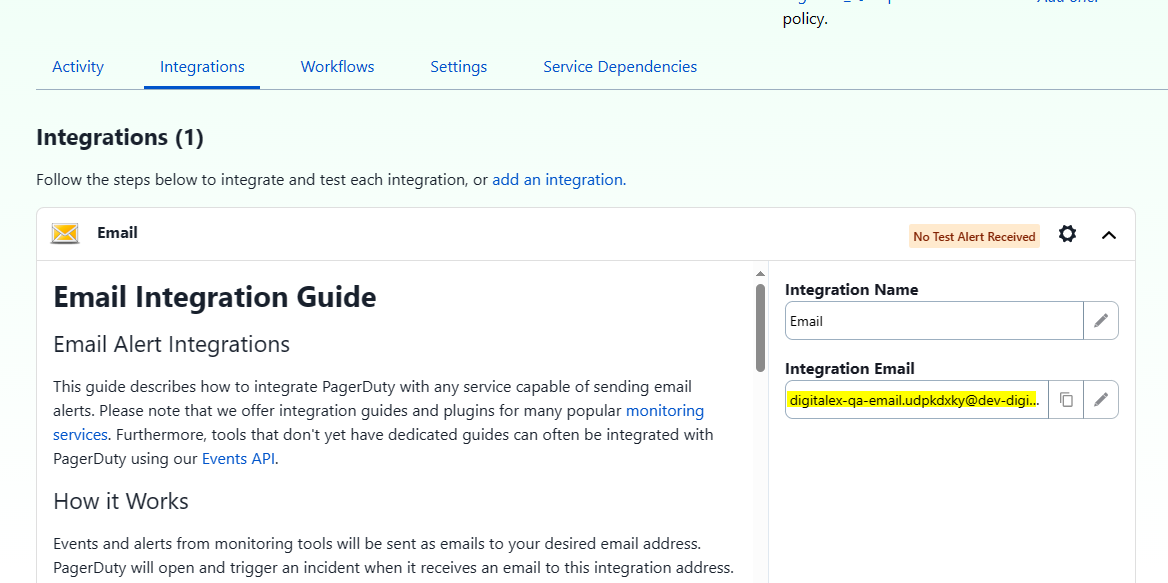1168x583 pixels.
Task: Click the 'add an integration' link
Action: [558, 180]
